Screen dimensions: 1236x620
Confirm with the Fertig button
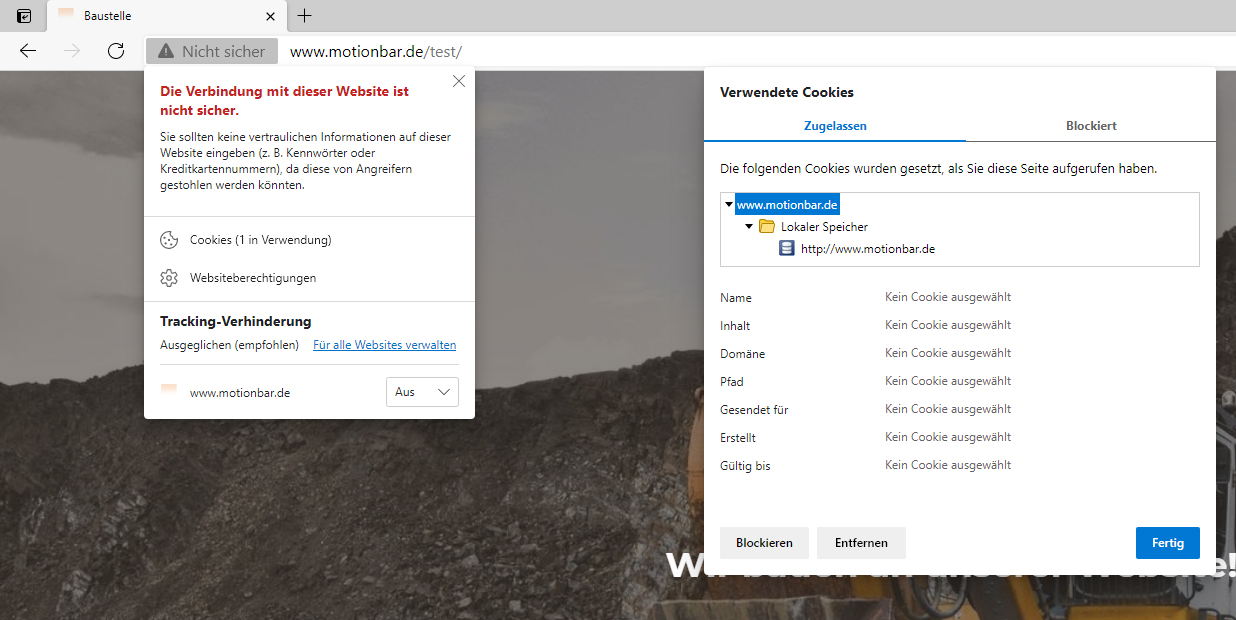pyautogui.click(x=1168, y=543)
